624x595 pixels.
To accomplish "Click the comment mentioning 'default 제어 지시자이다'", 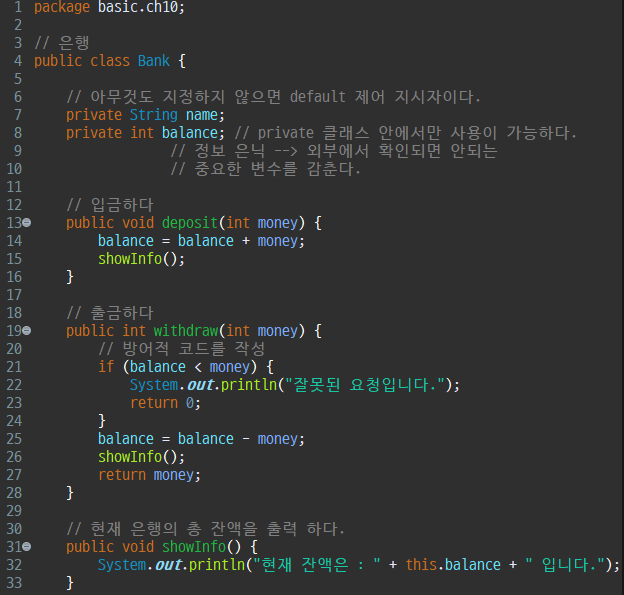I will click(273, 97).
